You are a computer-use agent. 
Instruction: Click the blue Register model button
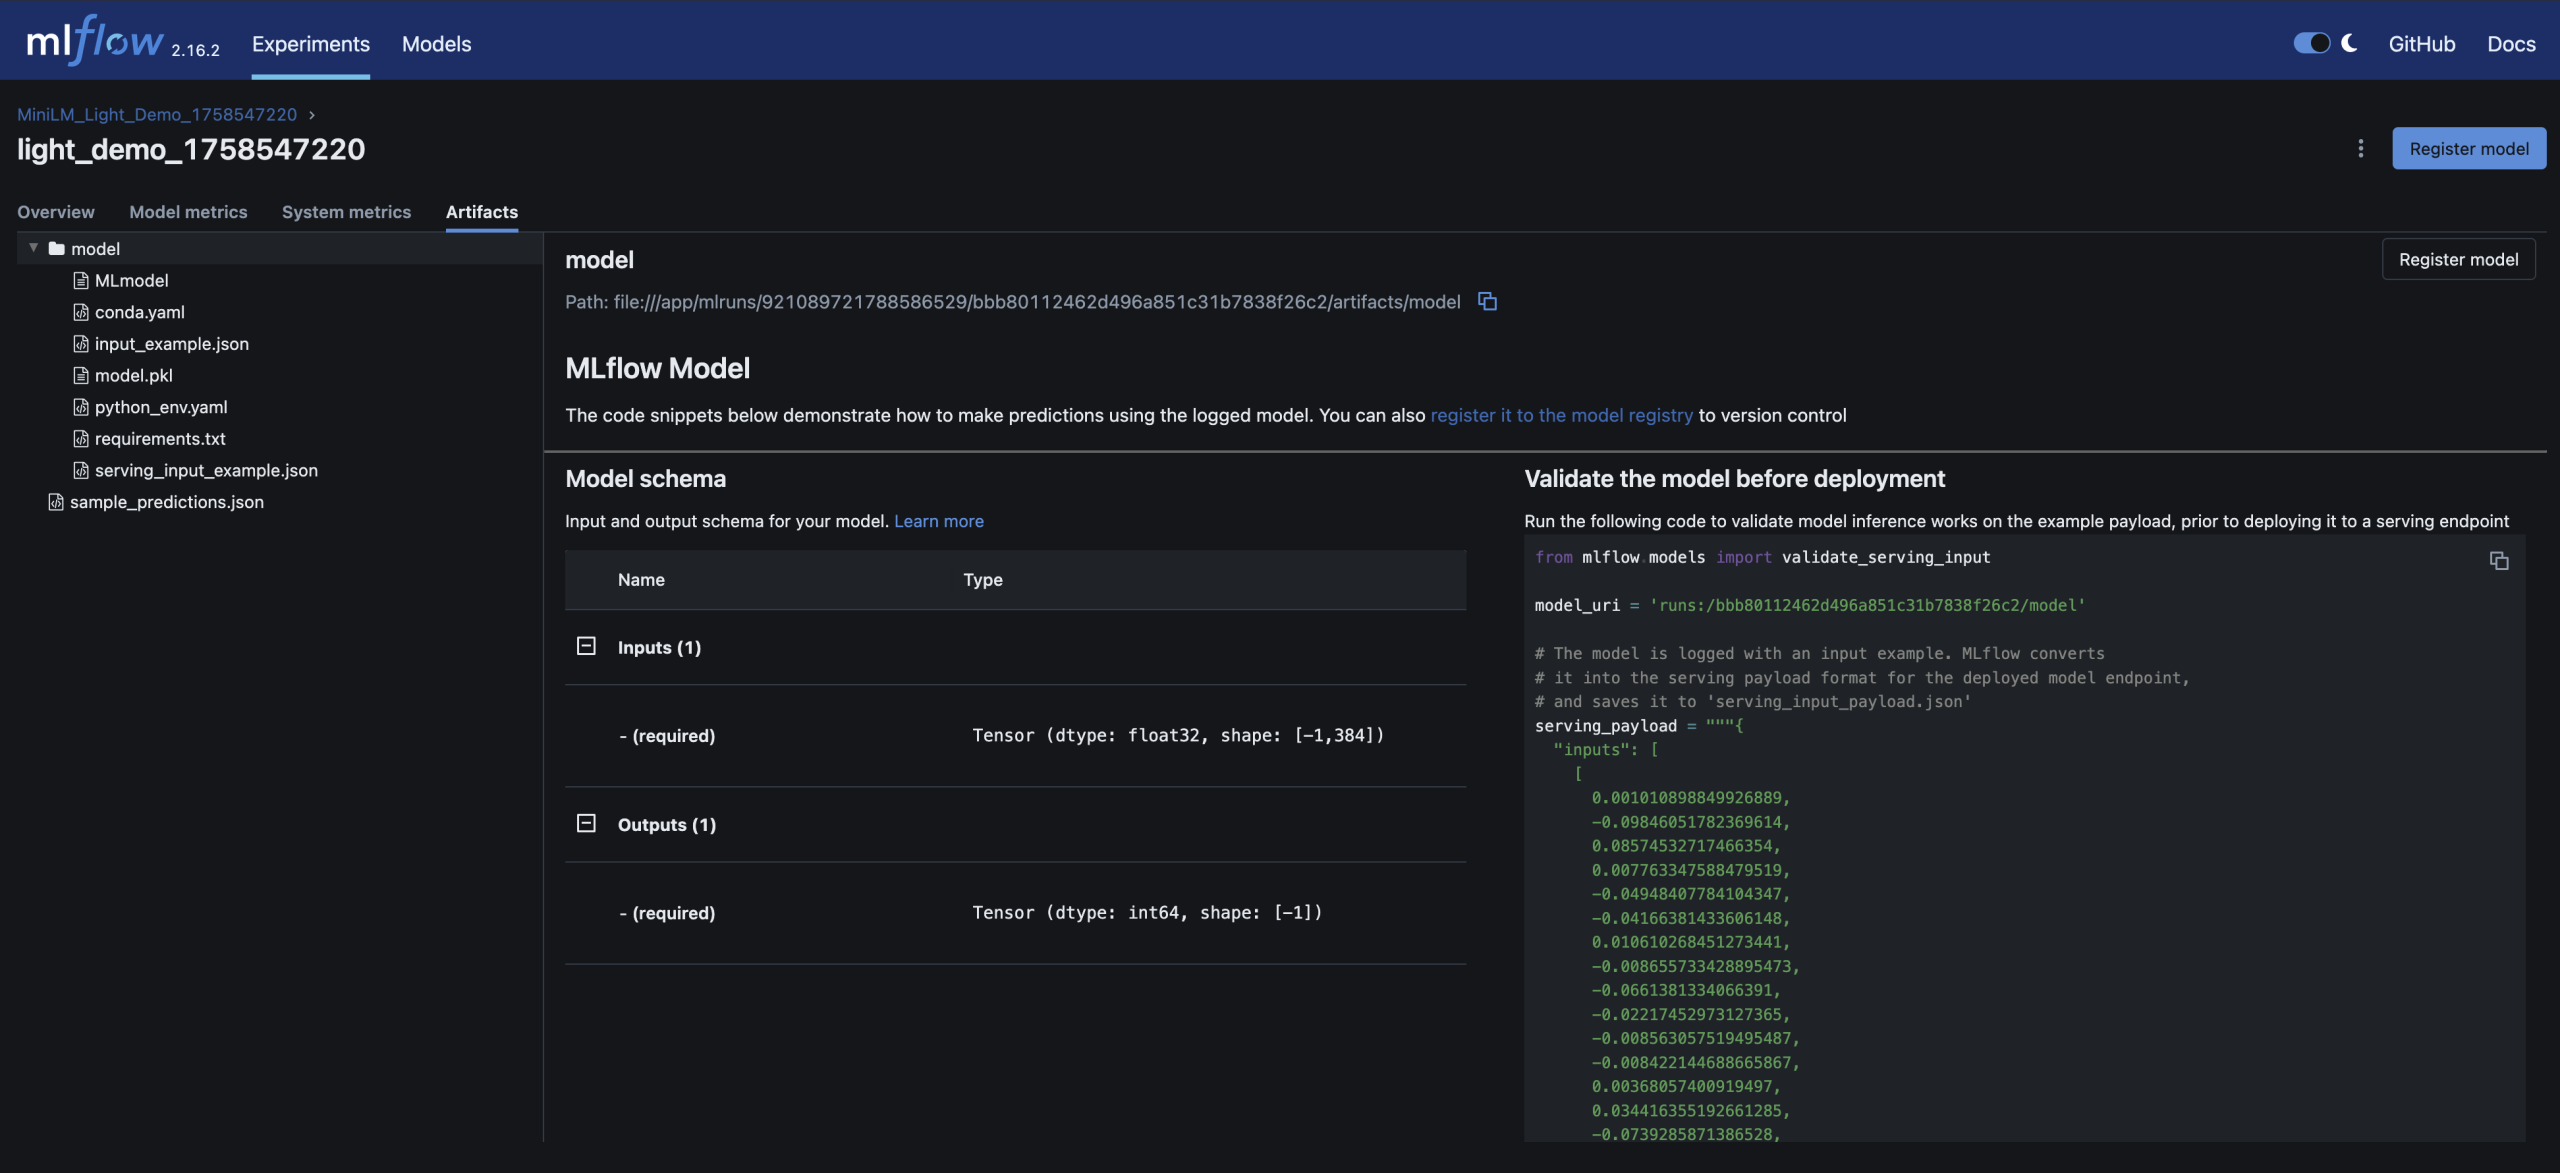(x=2468, y=149)
